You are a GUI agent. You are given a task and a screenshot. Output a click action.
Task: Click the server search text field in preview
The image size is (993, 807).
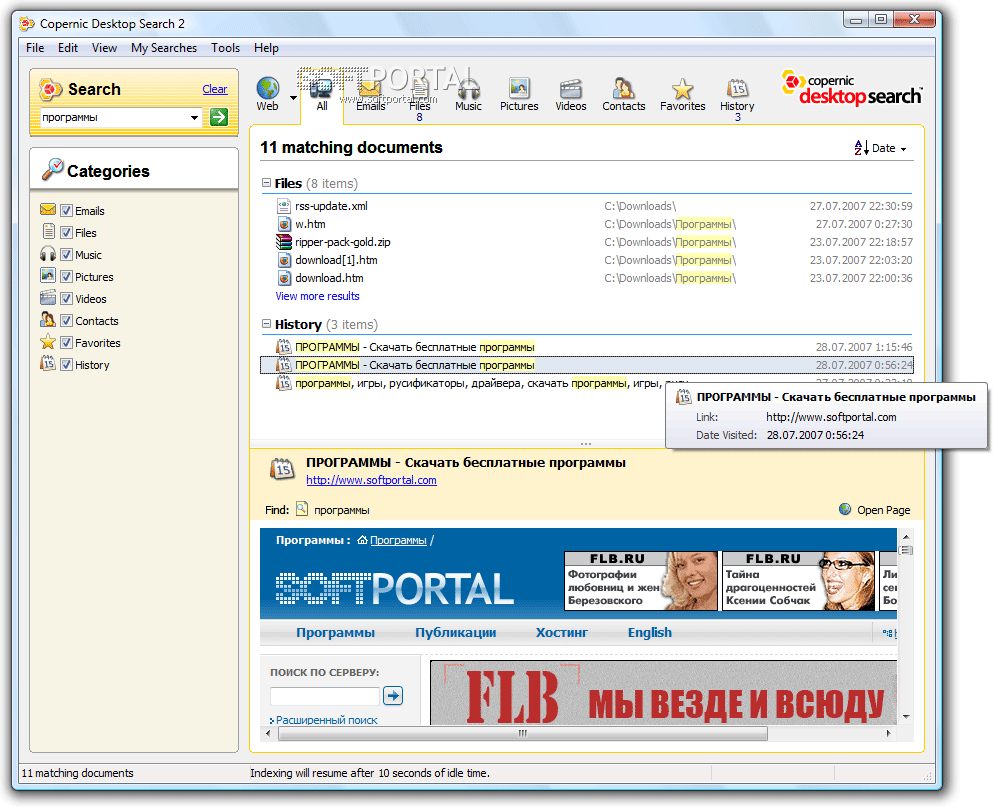pos(325,696)
